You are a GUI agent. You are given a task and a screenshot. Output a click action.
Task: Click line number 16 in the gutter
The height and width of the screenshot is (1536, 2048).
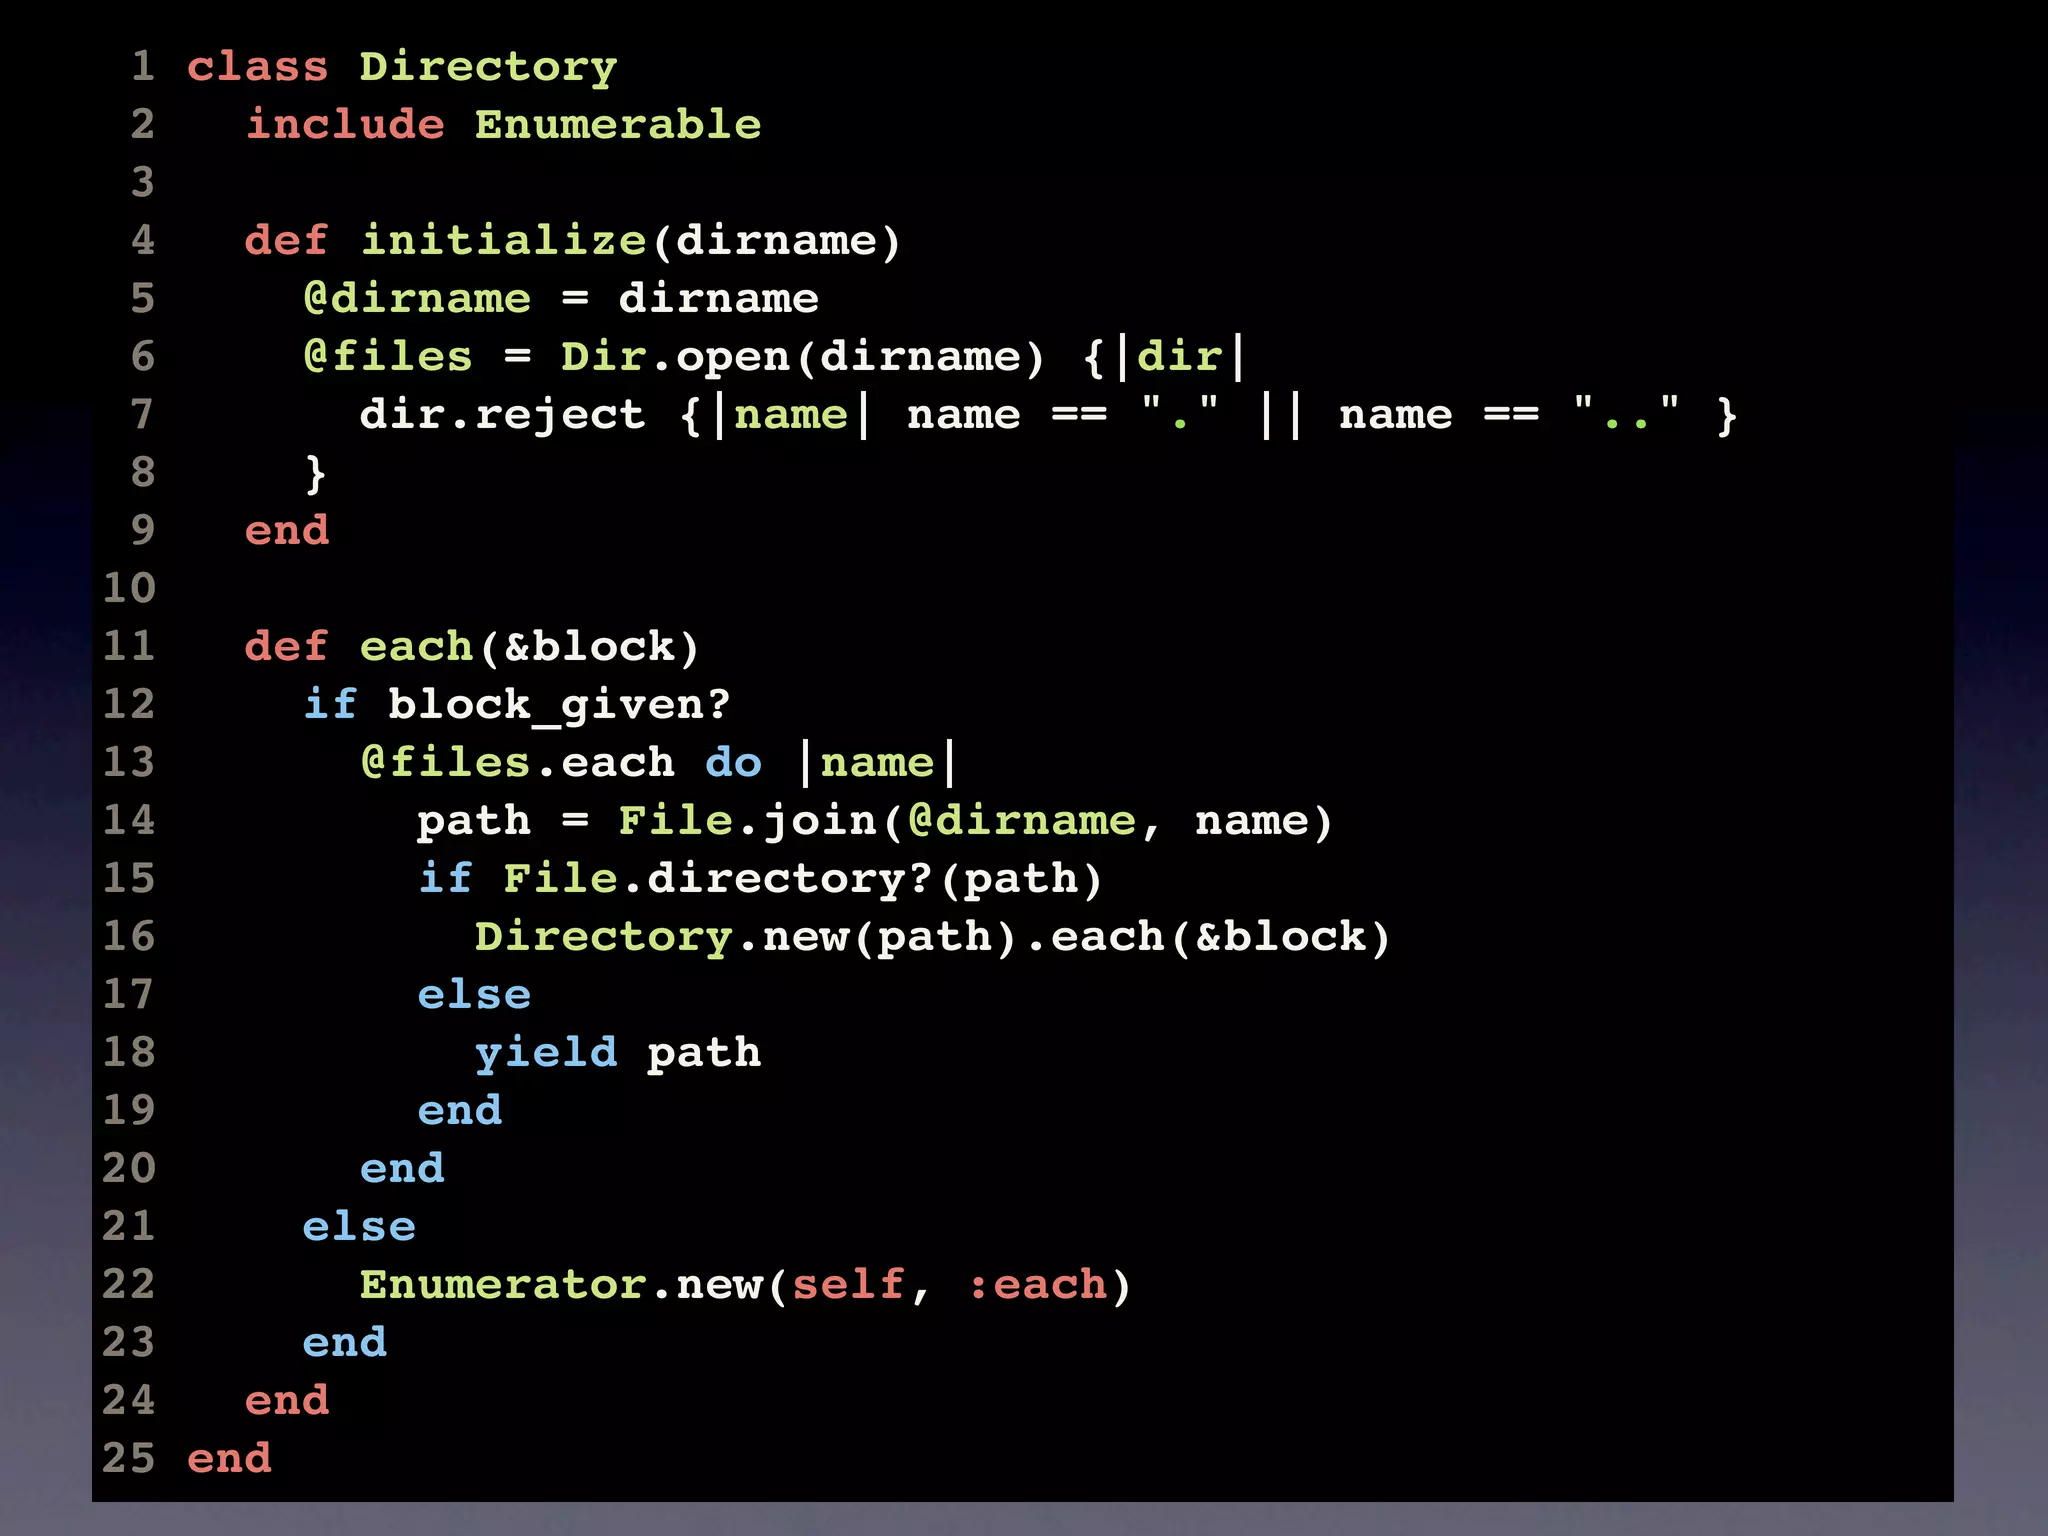(129, 936)
